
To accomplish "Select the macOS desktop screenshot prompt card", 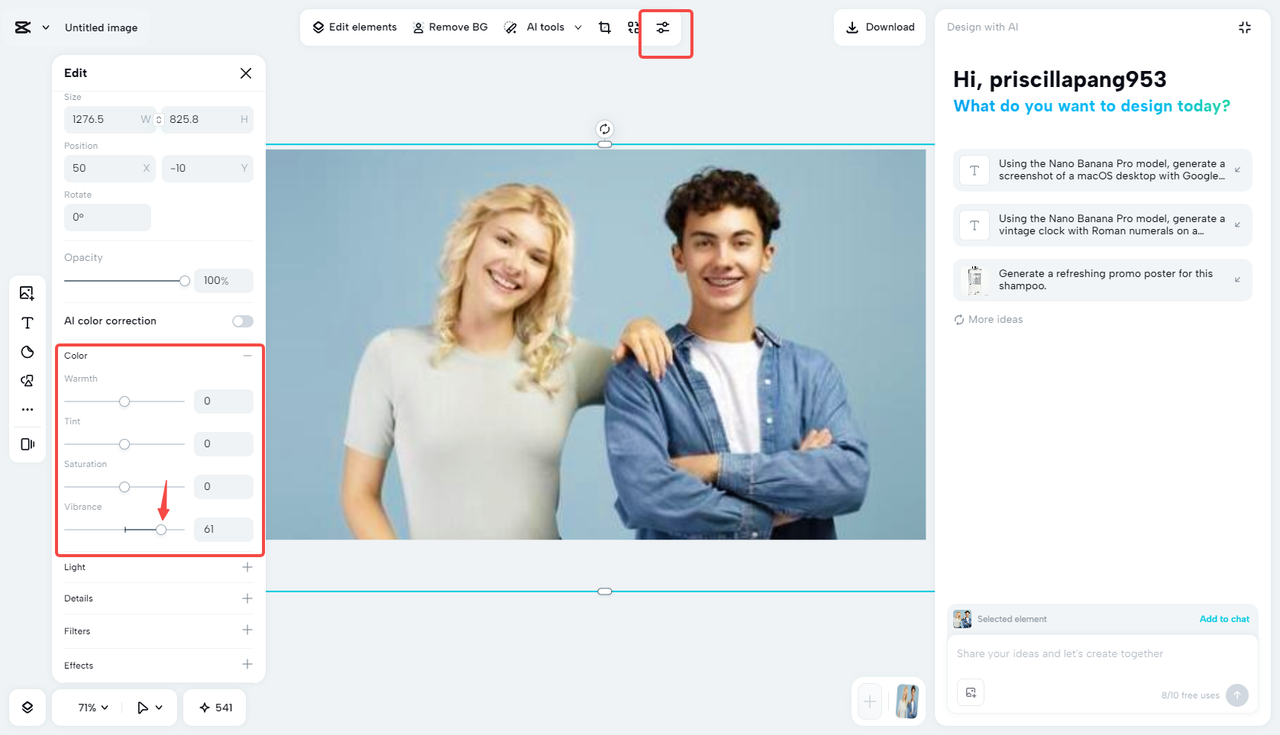I will (1102, 170).
